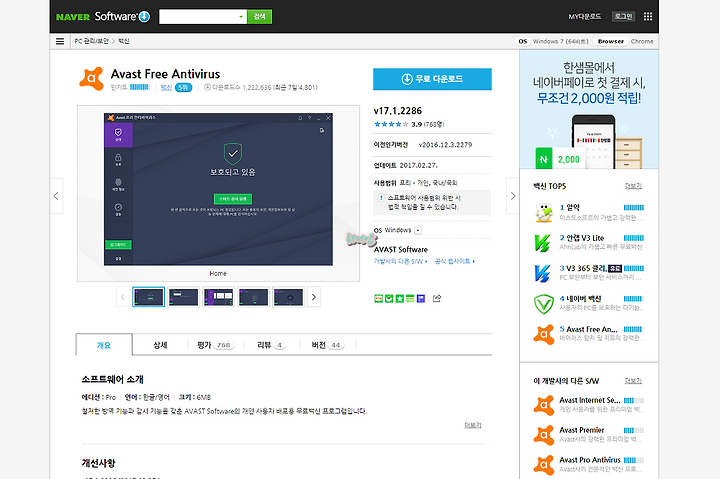Click the large Home screenshot preview
This screenshot has width=720, height=479.
click(218, 189)
